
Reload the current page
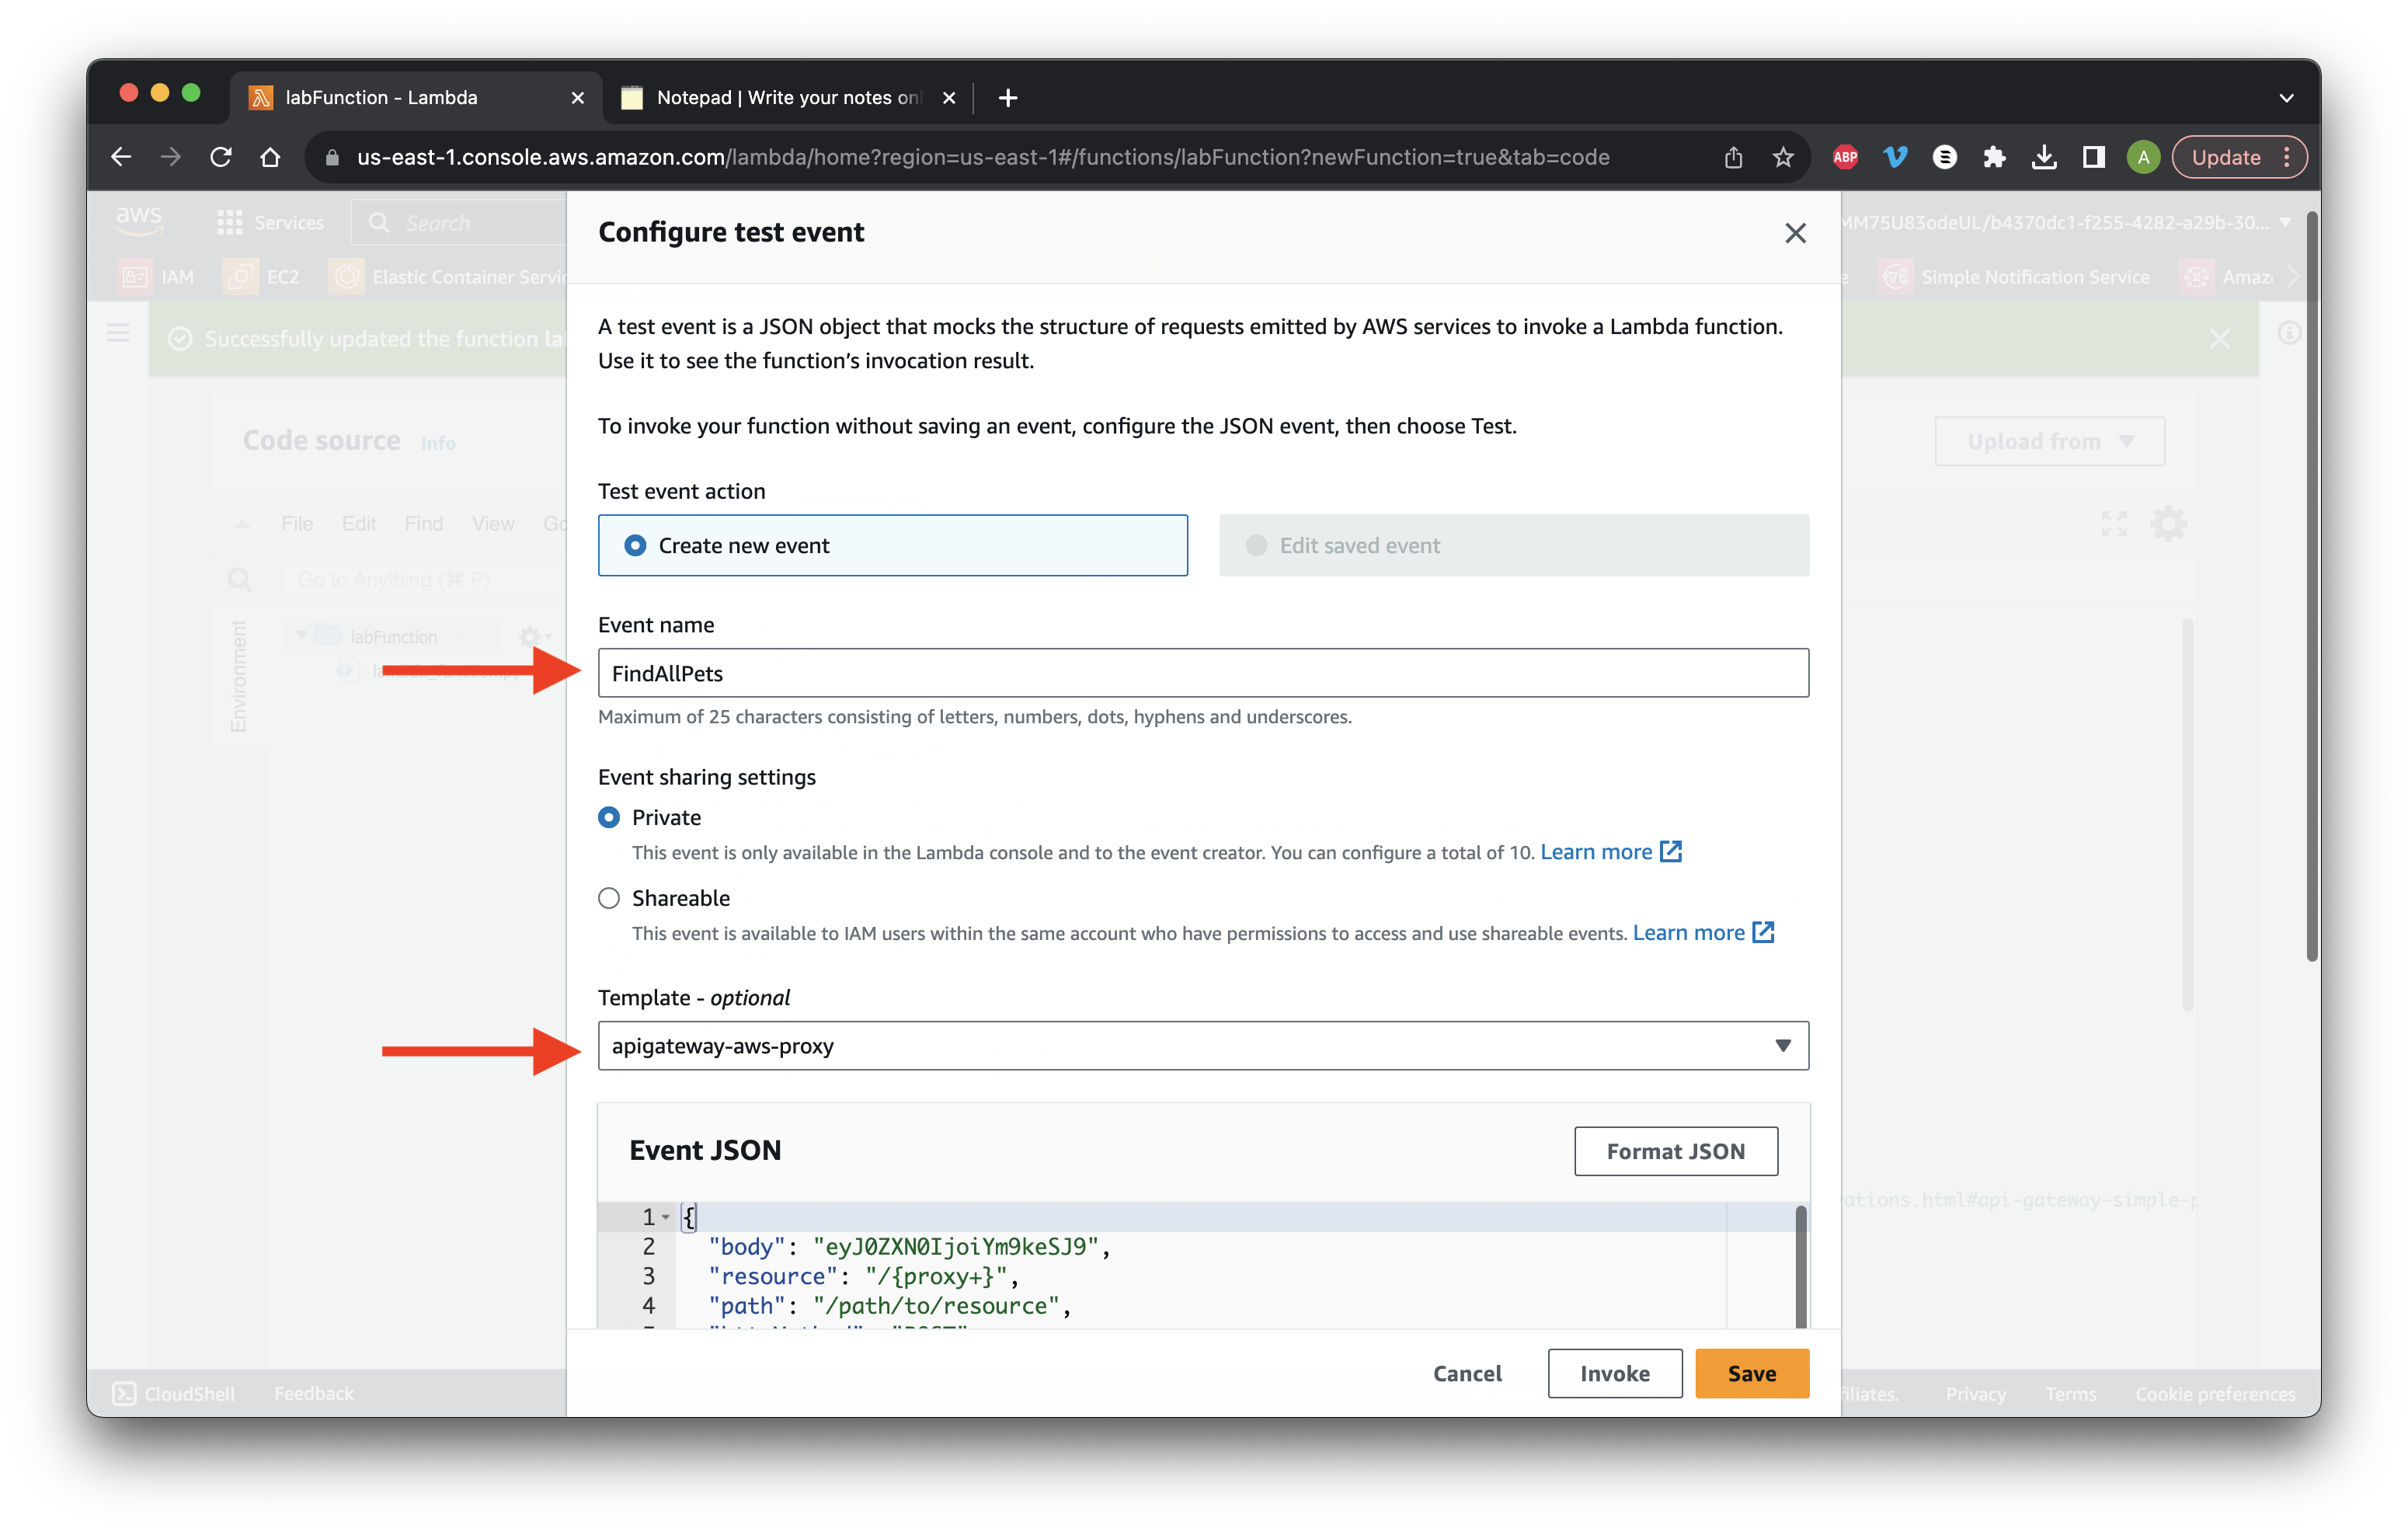(221, 157)
